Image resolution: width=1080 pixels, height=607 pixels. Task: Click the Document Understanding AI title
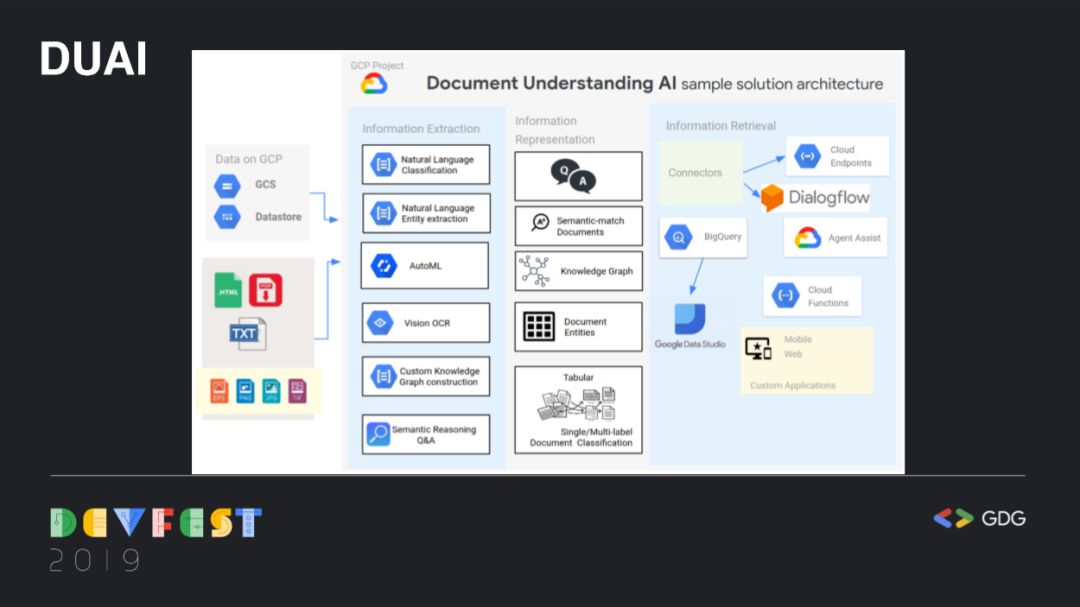(551, 83)
